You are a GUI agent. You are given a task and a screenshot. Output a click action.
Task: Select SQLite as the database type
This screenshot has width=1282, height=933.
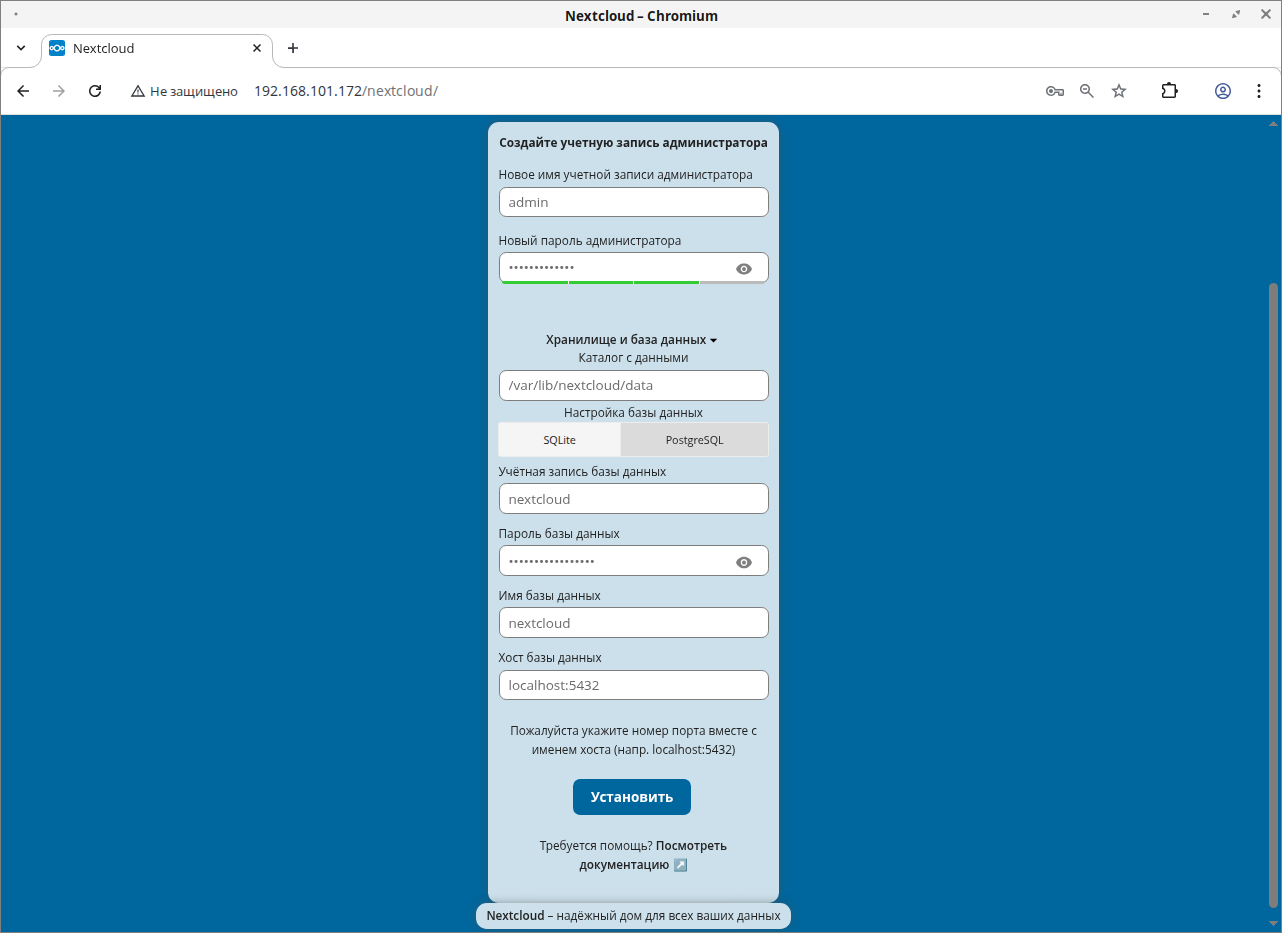[x=559, y=440]
